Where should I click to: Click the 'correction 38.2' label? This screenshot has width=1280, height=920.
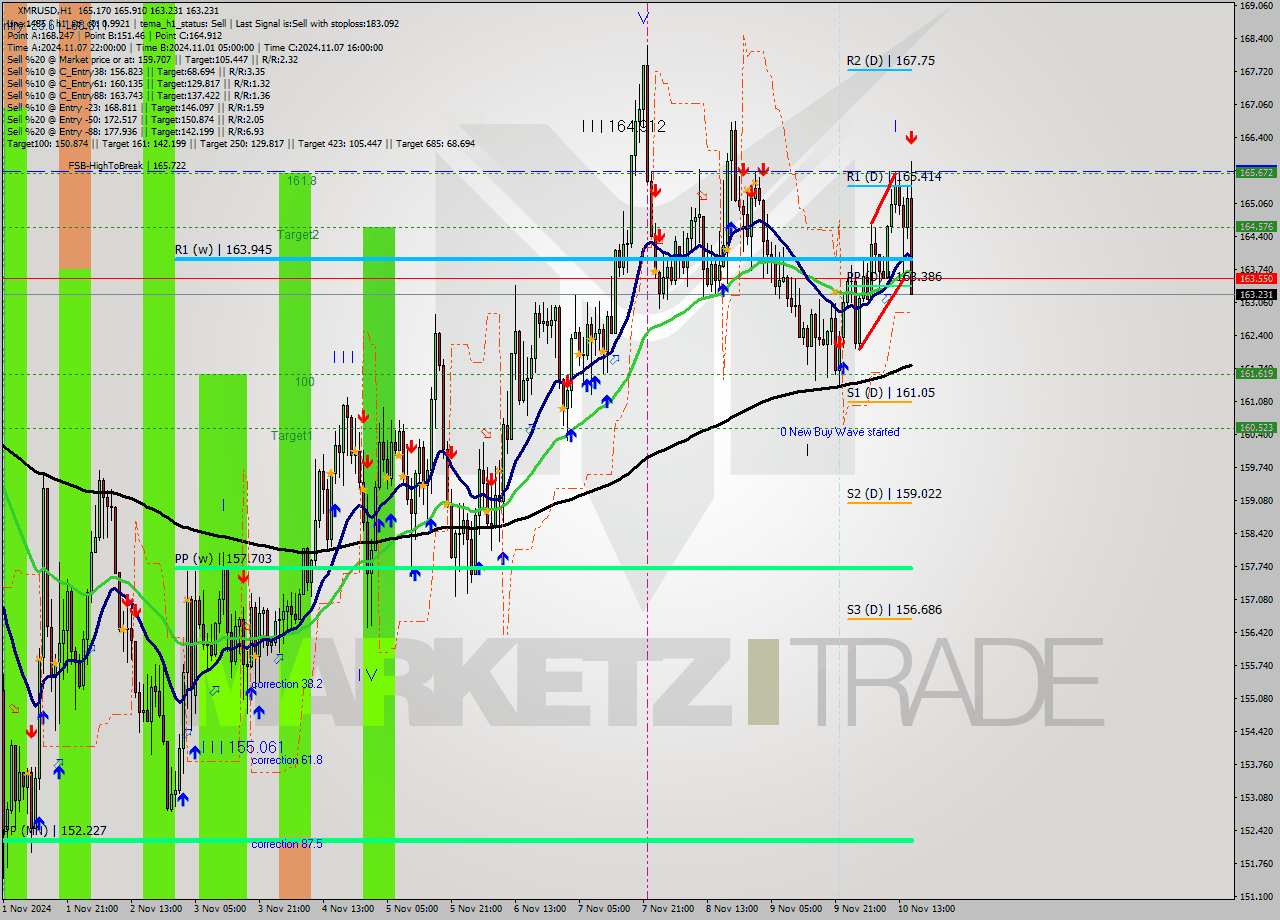[287, 684]
